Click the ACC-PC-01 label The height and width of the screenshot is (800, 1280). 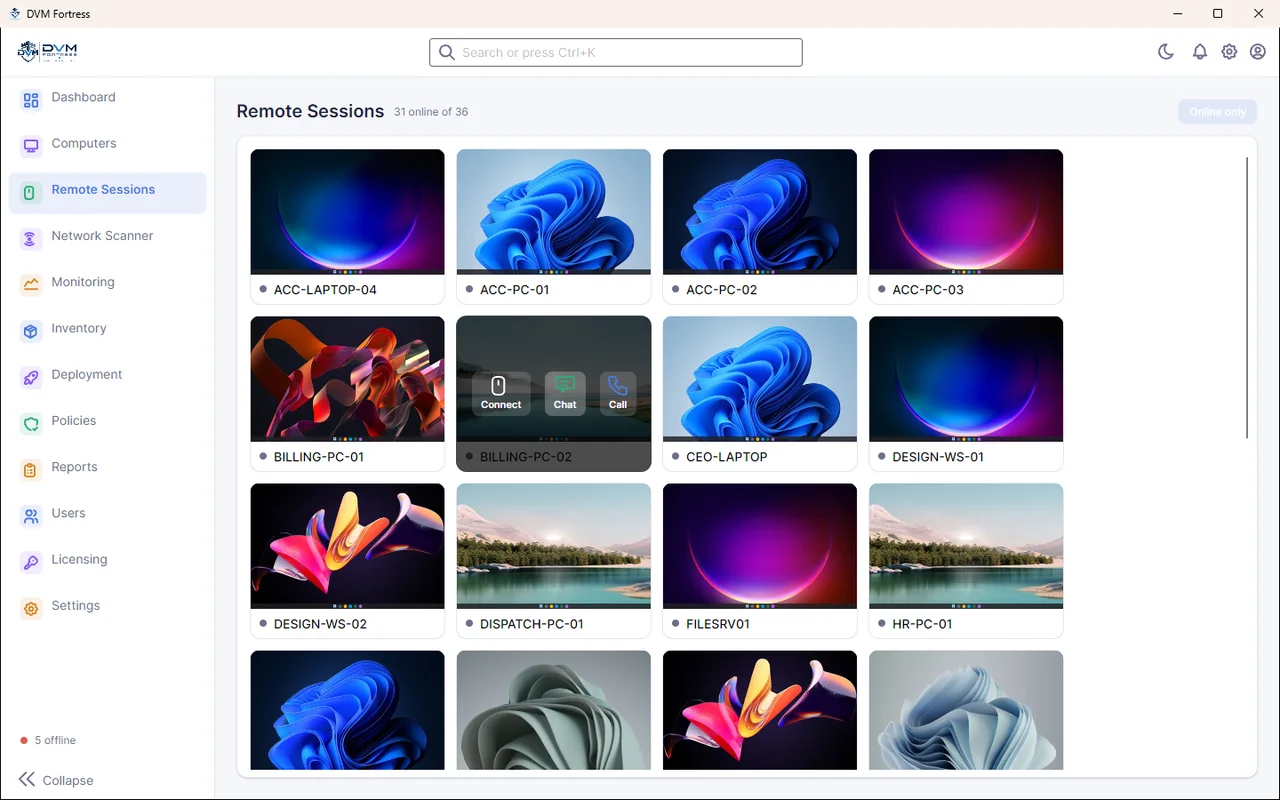pyautogui.click(x=515, y=290)
